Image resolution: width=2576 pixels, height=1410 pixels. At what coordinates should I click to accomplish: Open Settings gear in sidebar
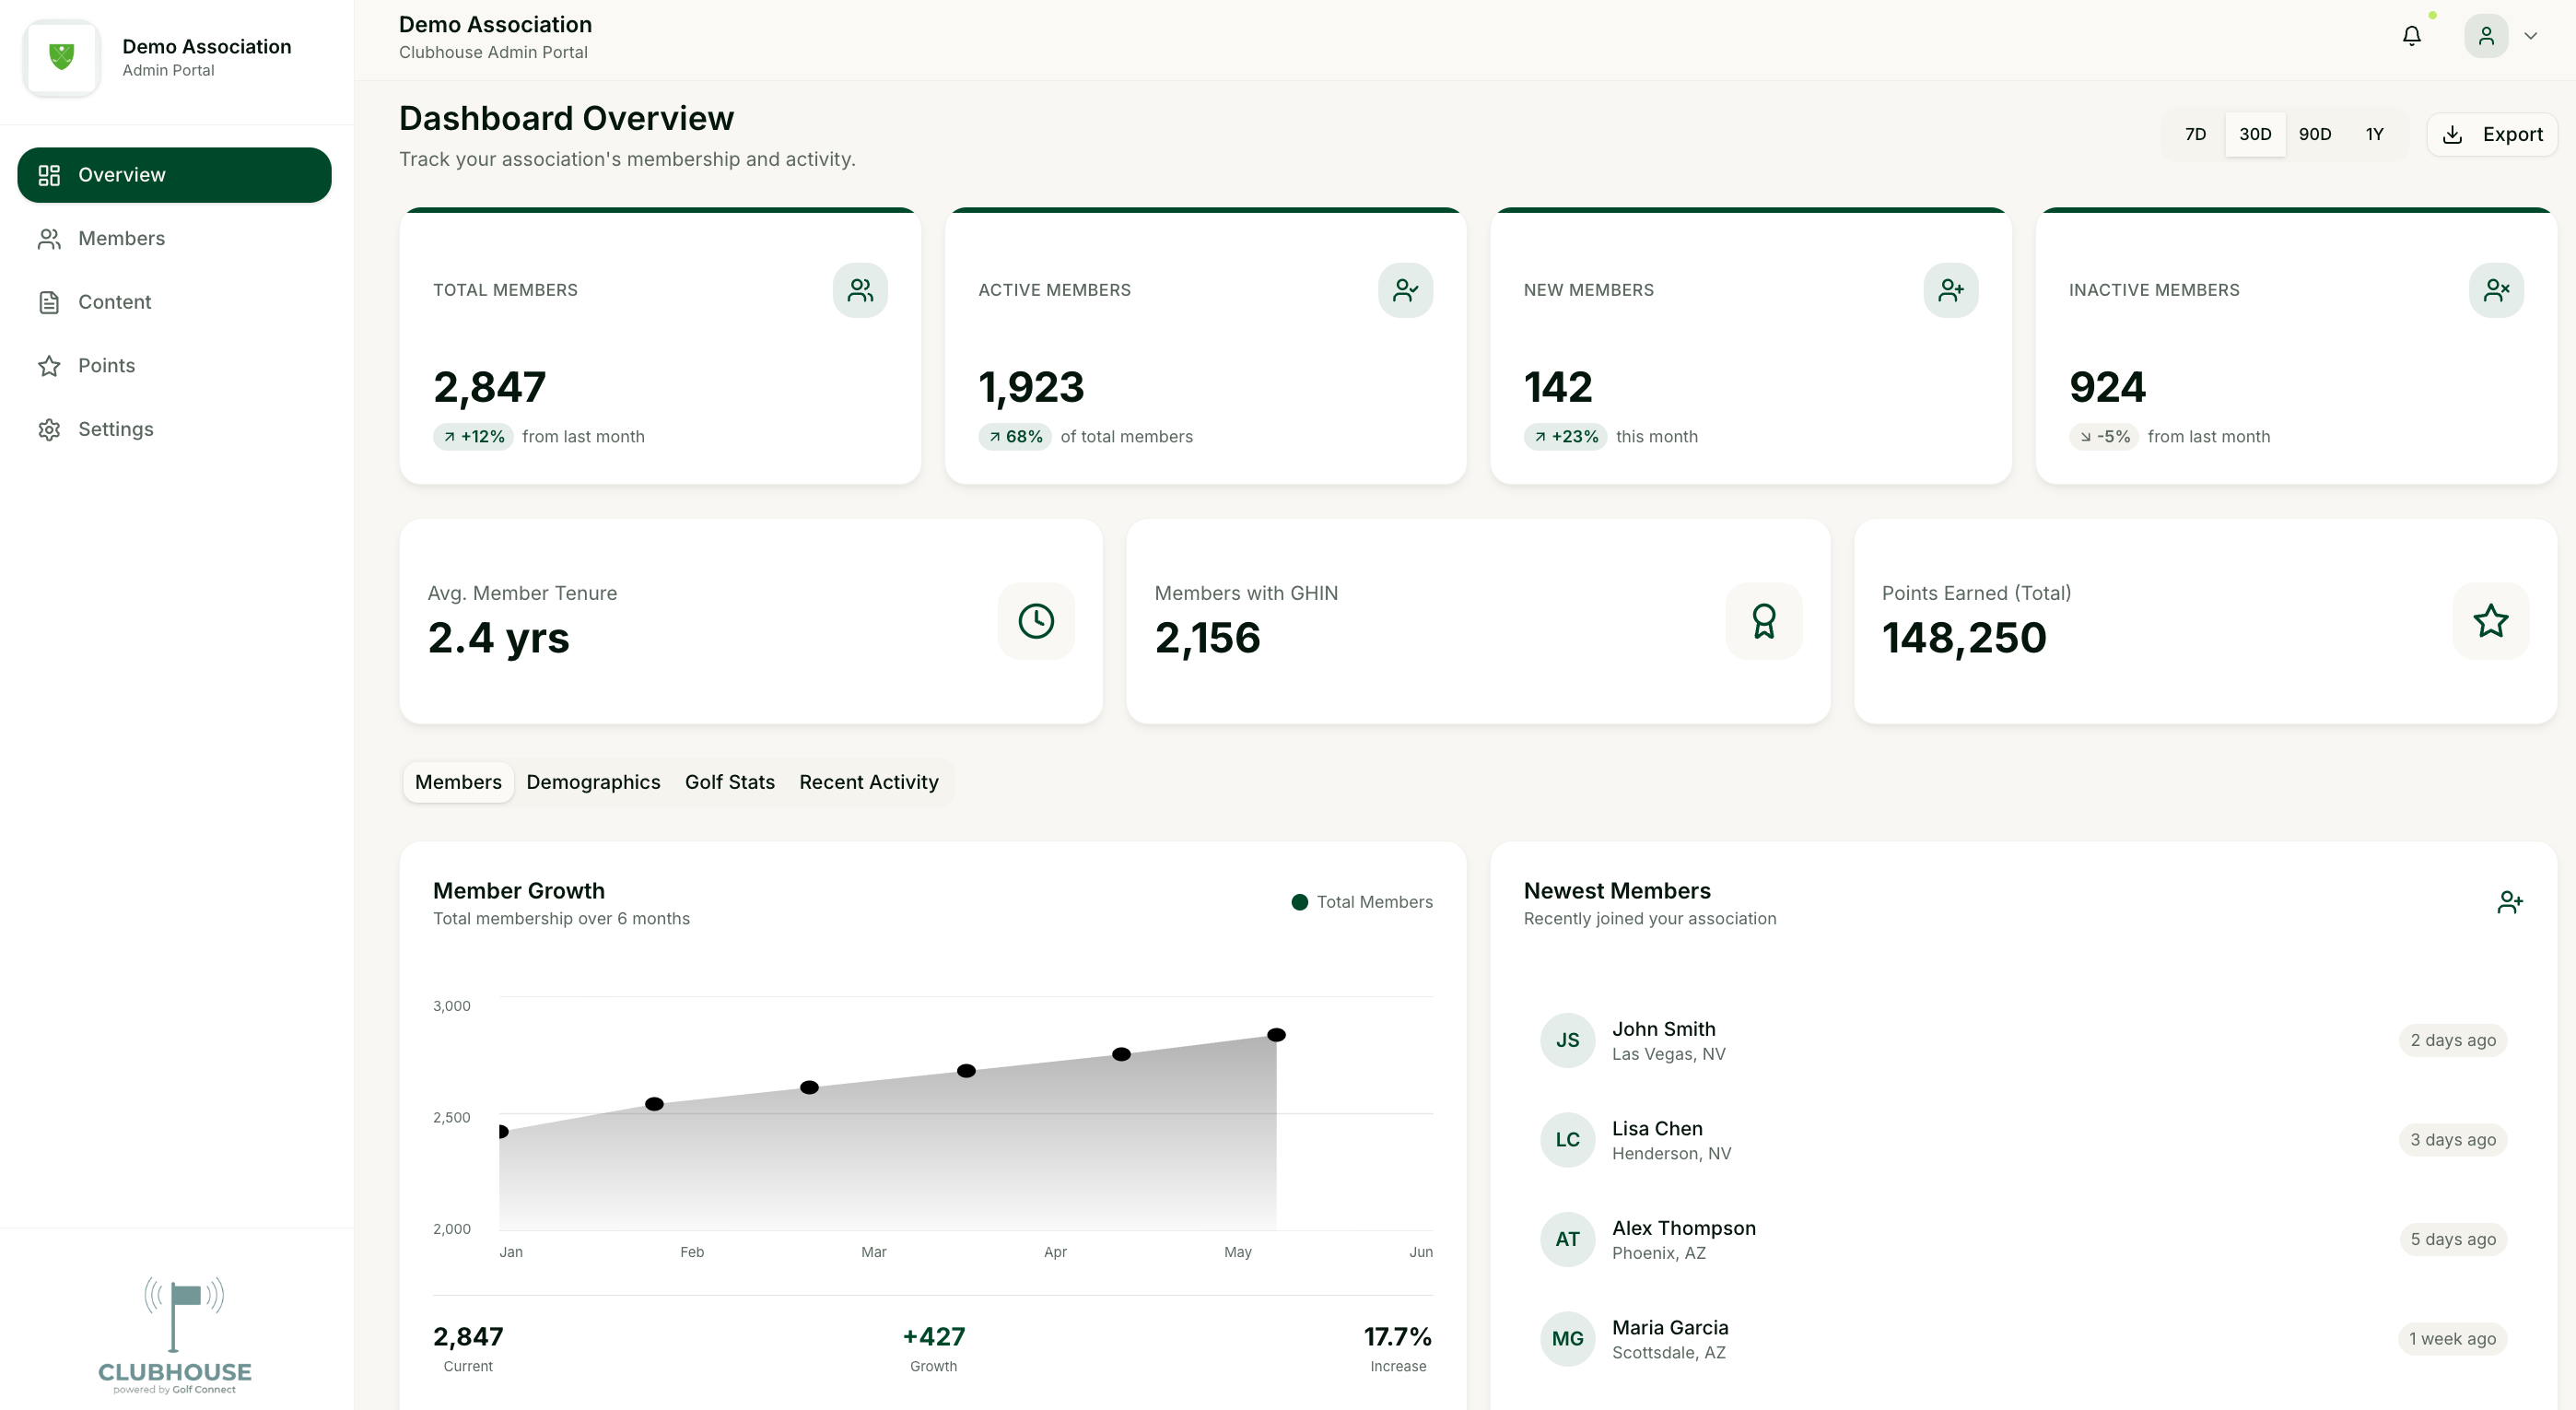49,428
